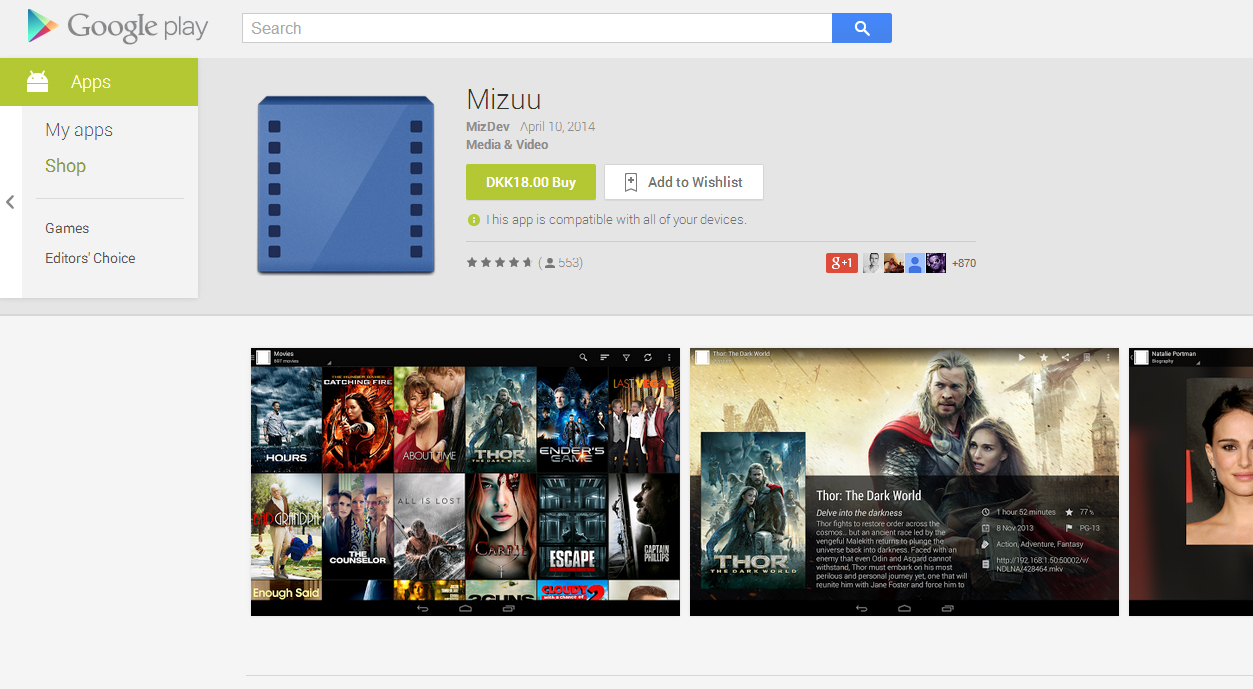1253x689 pixels.
Task: Click favorite star in Thor screenshot
Action: tap(1043, 357)
